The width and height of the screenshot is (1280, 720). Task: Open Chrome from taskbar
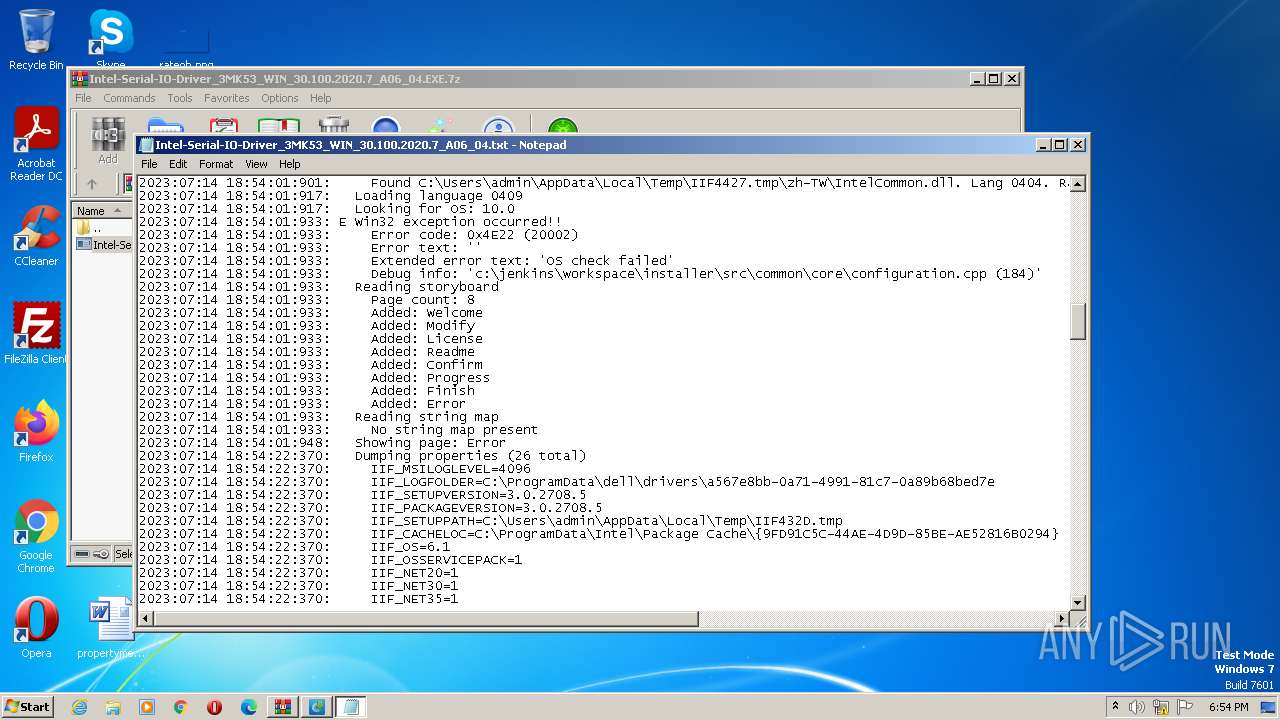(x=181, y=707)
